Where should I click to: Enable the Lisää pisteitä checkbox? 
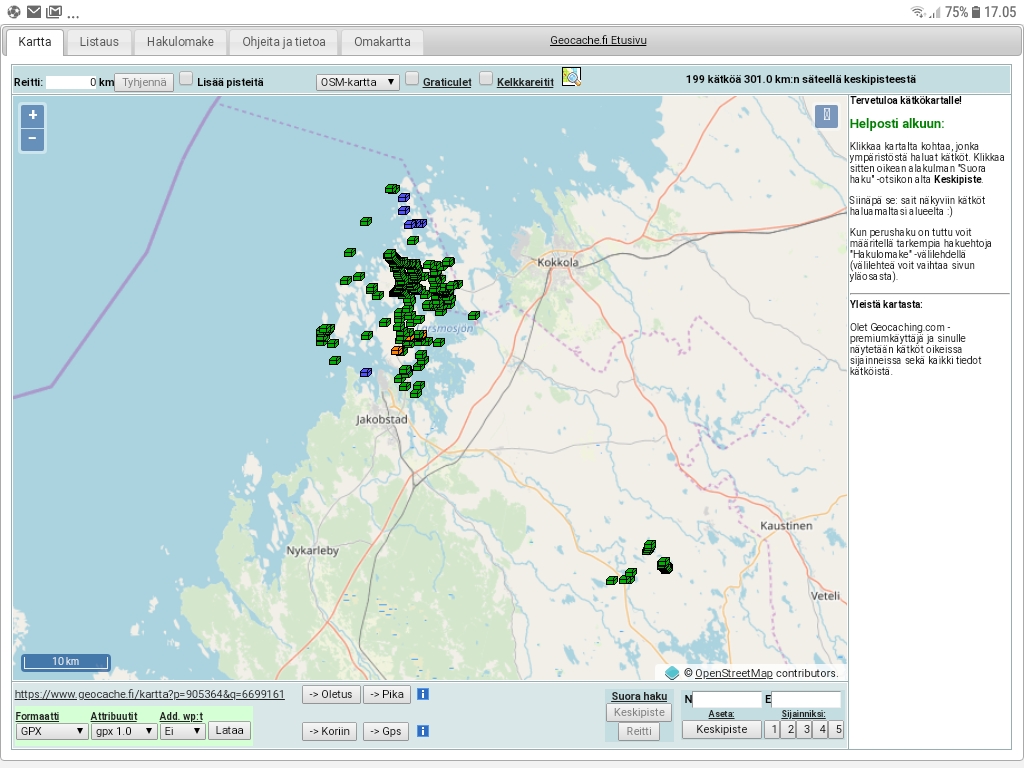coord(186,79)
